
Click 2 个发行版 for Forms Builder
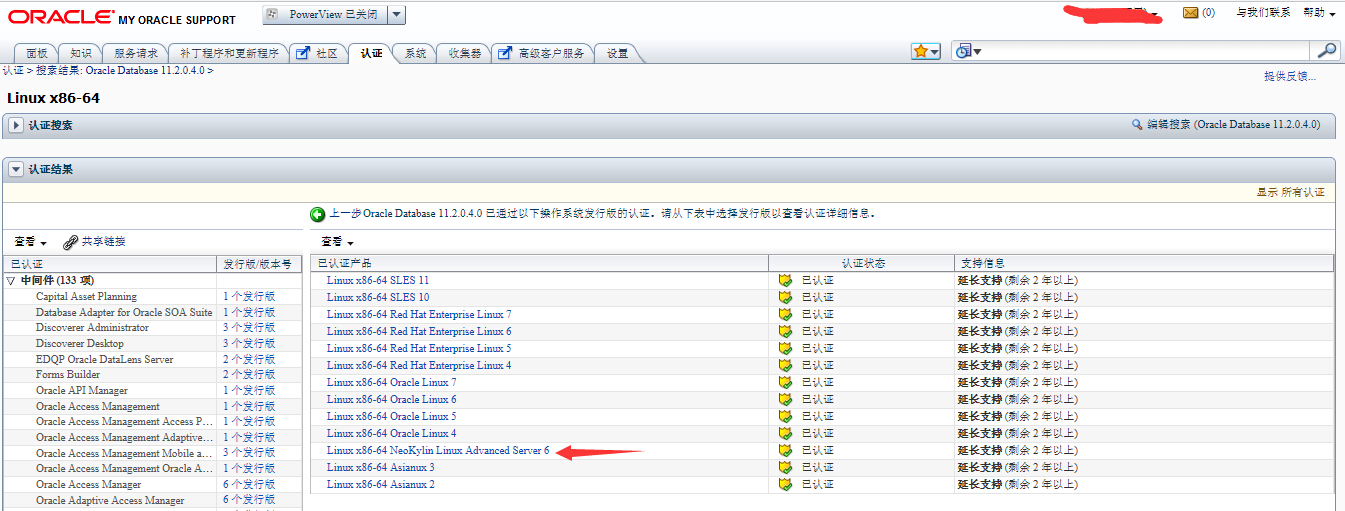tap(249, 375)
